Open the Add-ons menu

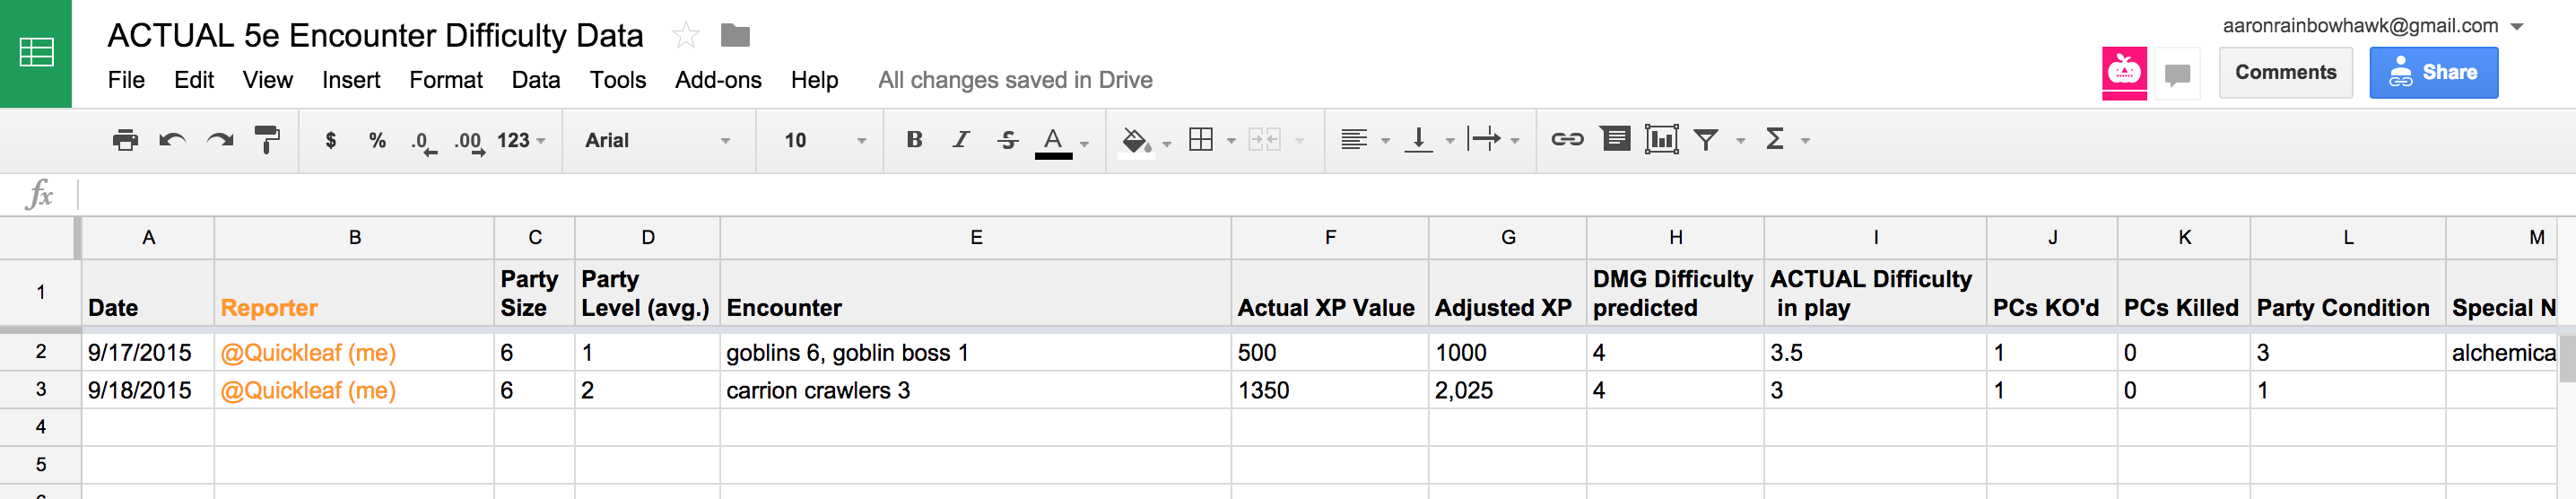tap(718, 80)
